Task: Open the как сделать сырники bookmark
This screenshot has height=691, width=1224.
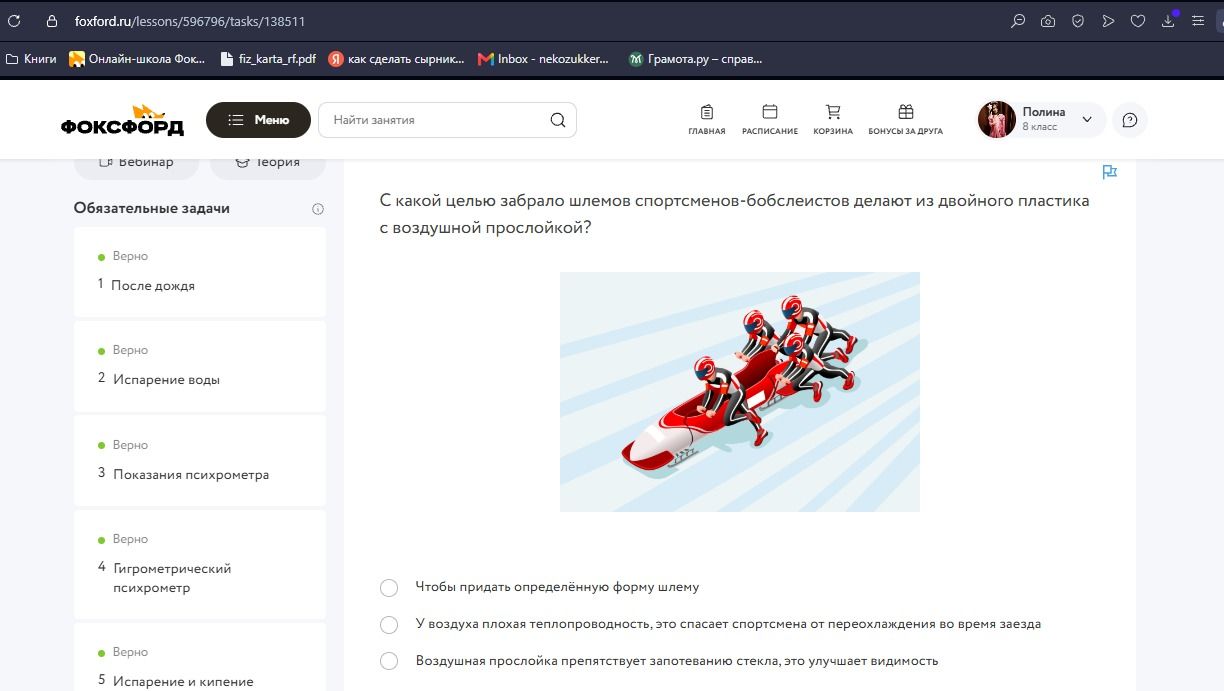Action: (396, 59)
